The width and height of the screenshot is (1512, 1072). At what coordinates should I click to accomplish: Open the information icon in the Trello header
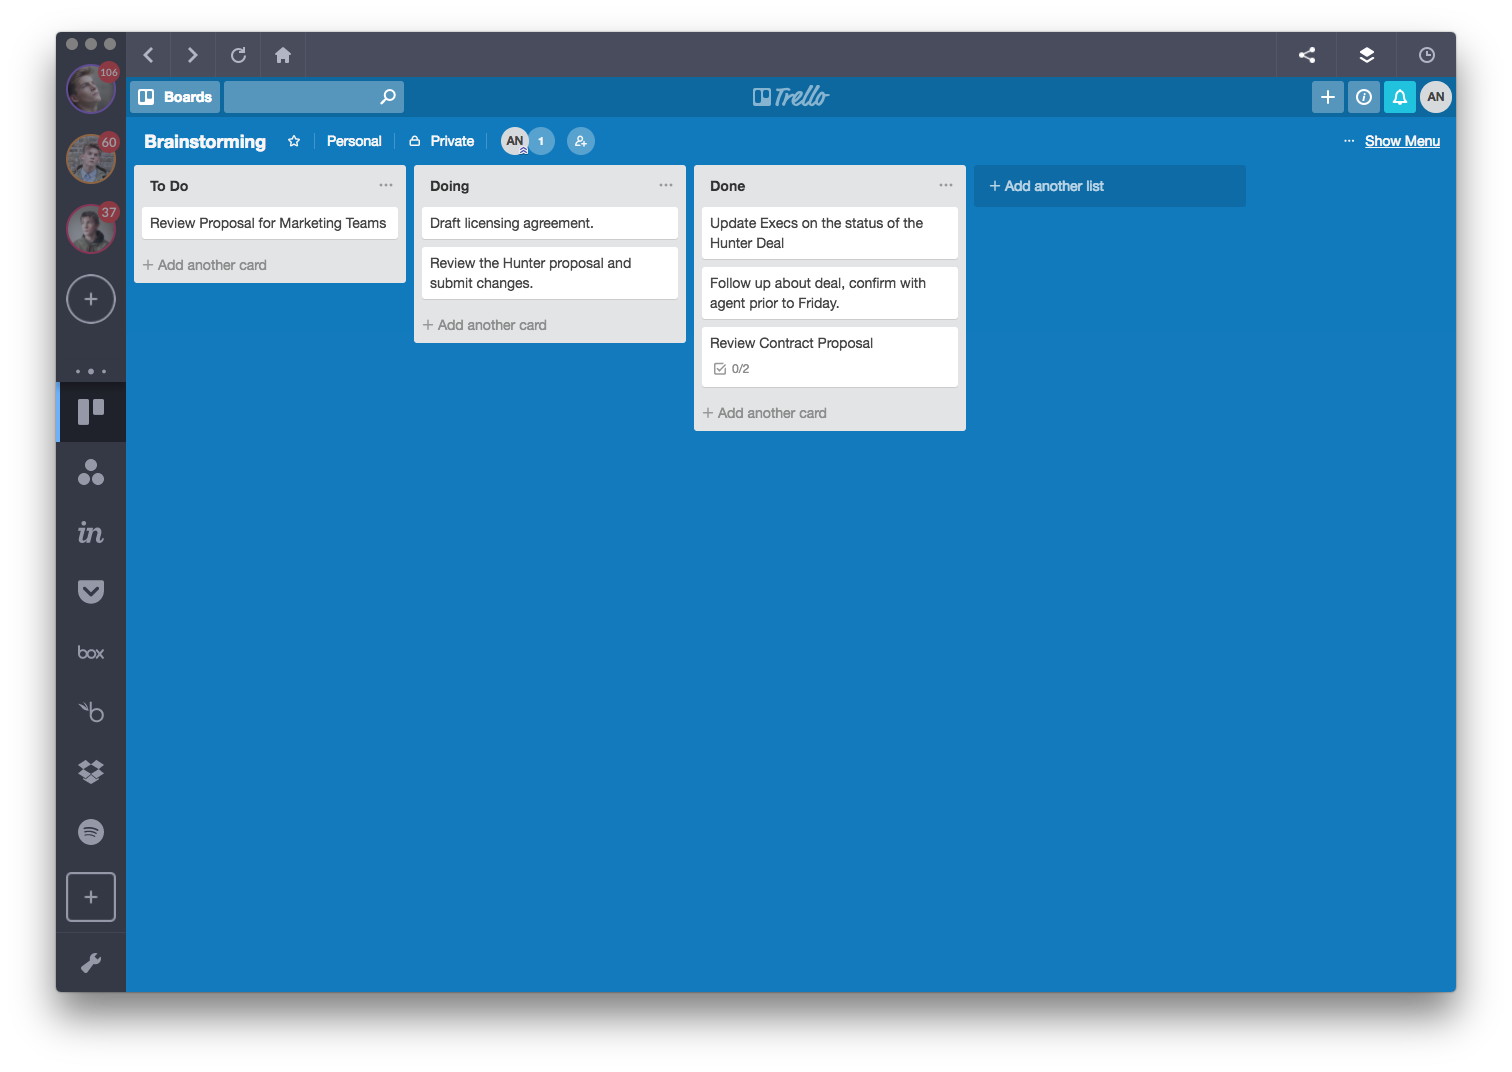coord(1364,97)
